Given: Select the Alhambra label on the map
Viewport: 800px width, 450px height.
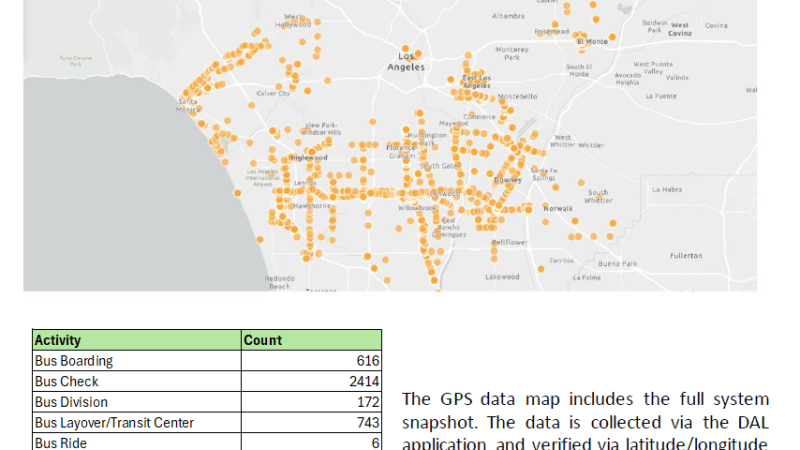Looking at the screenshot, I should (x=507, y=17).
